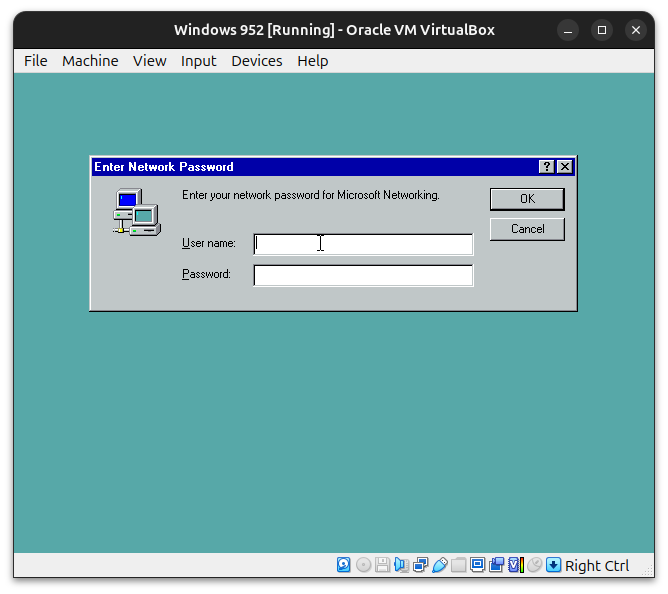Click the 'User name:' label
Image resolution: width=668 pixels, height=594 pixels.
coord(209,243)
